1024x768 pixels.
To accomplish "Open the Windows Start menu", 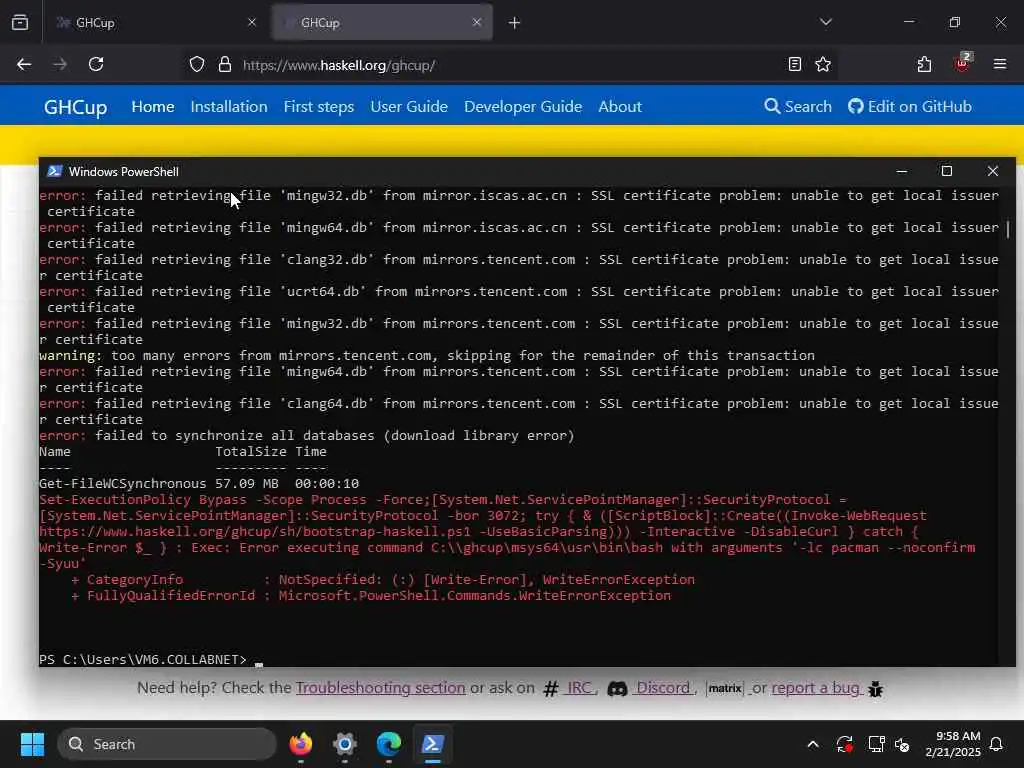I will pyautogui.click(x=32, y=744).
